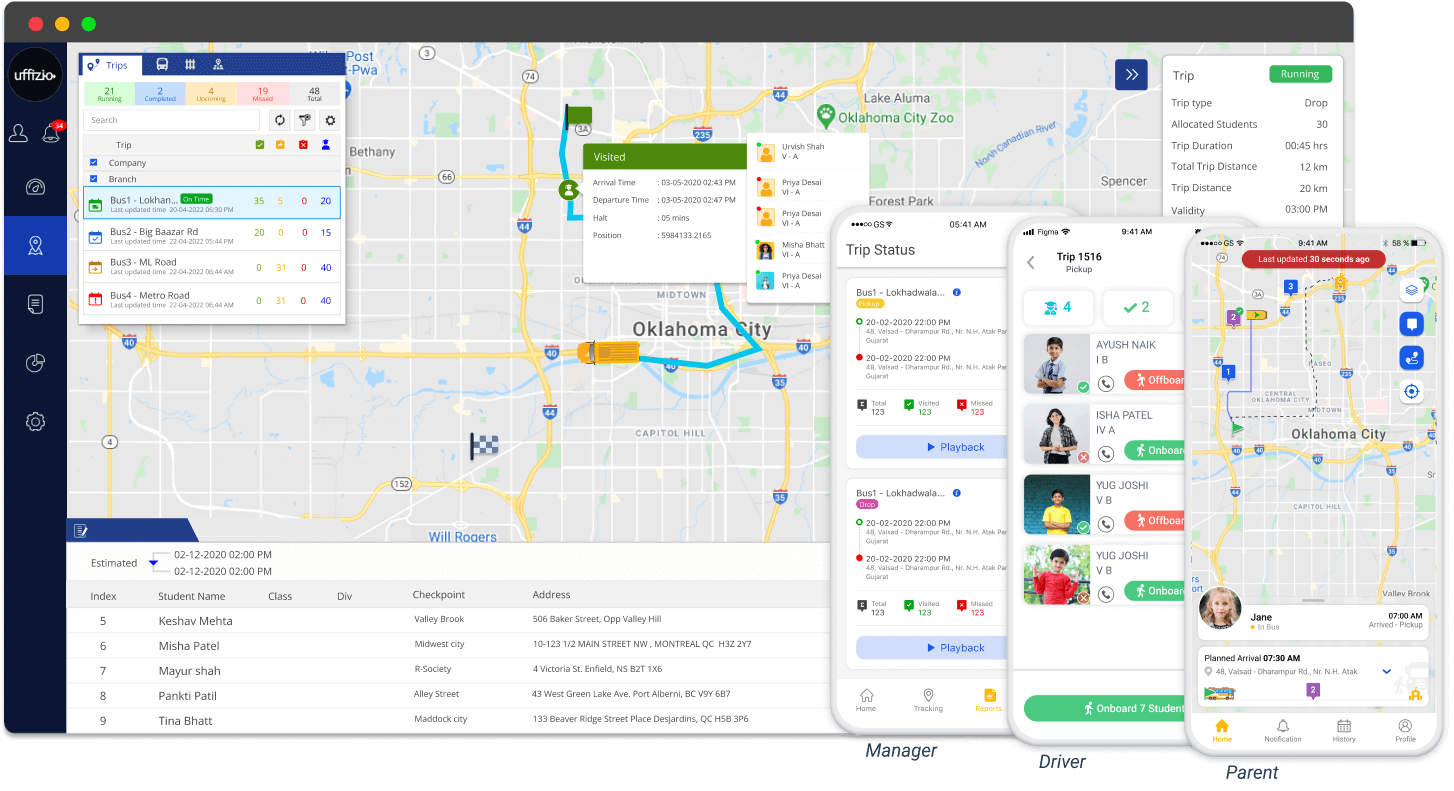Click the green student stop marker on route
Image resolution: width=1454 pixels, height=791 pixels.
(x=568, y=188)
